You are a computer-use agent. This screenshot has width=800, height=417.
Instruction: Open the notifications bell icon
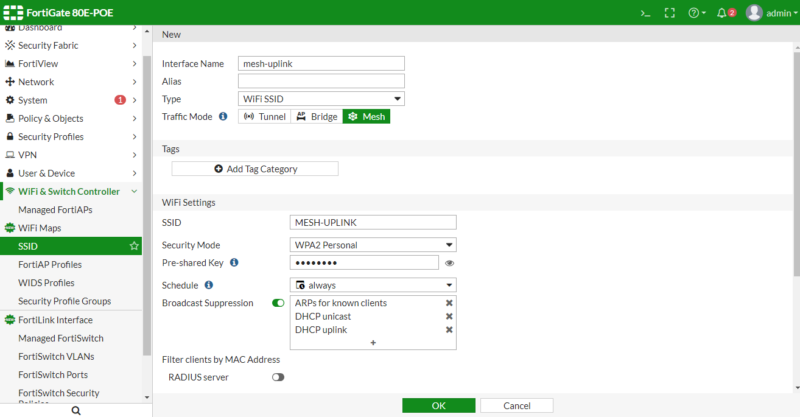724,13
